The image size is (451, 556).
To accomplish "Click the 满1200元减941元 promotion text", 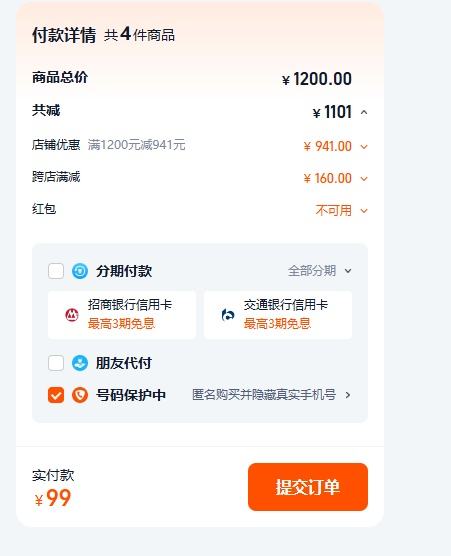I will coord(137,145).
